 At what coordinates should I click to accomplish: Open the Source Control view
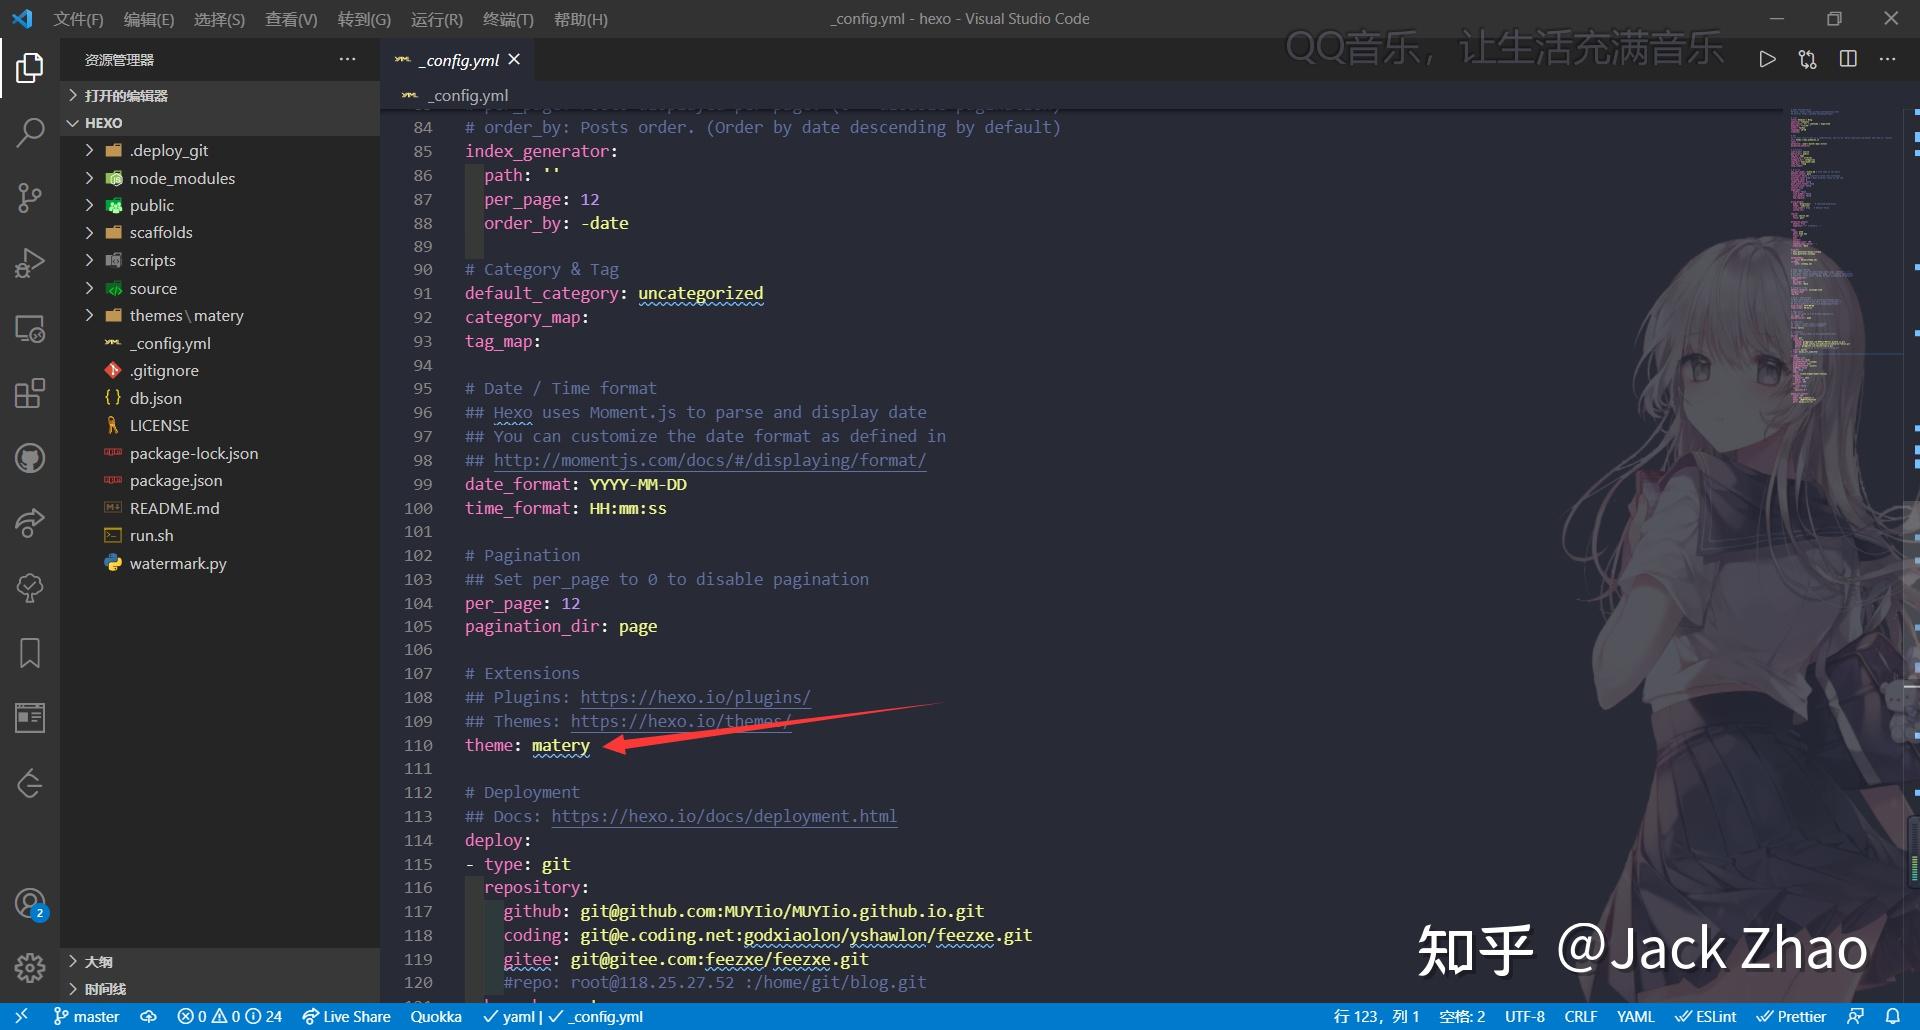click(x=29, y=197)
